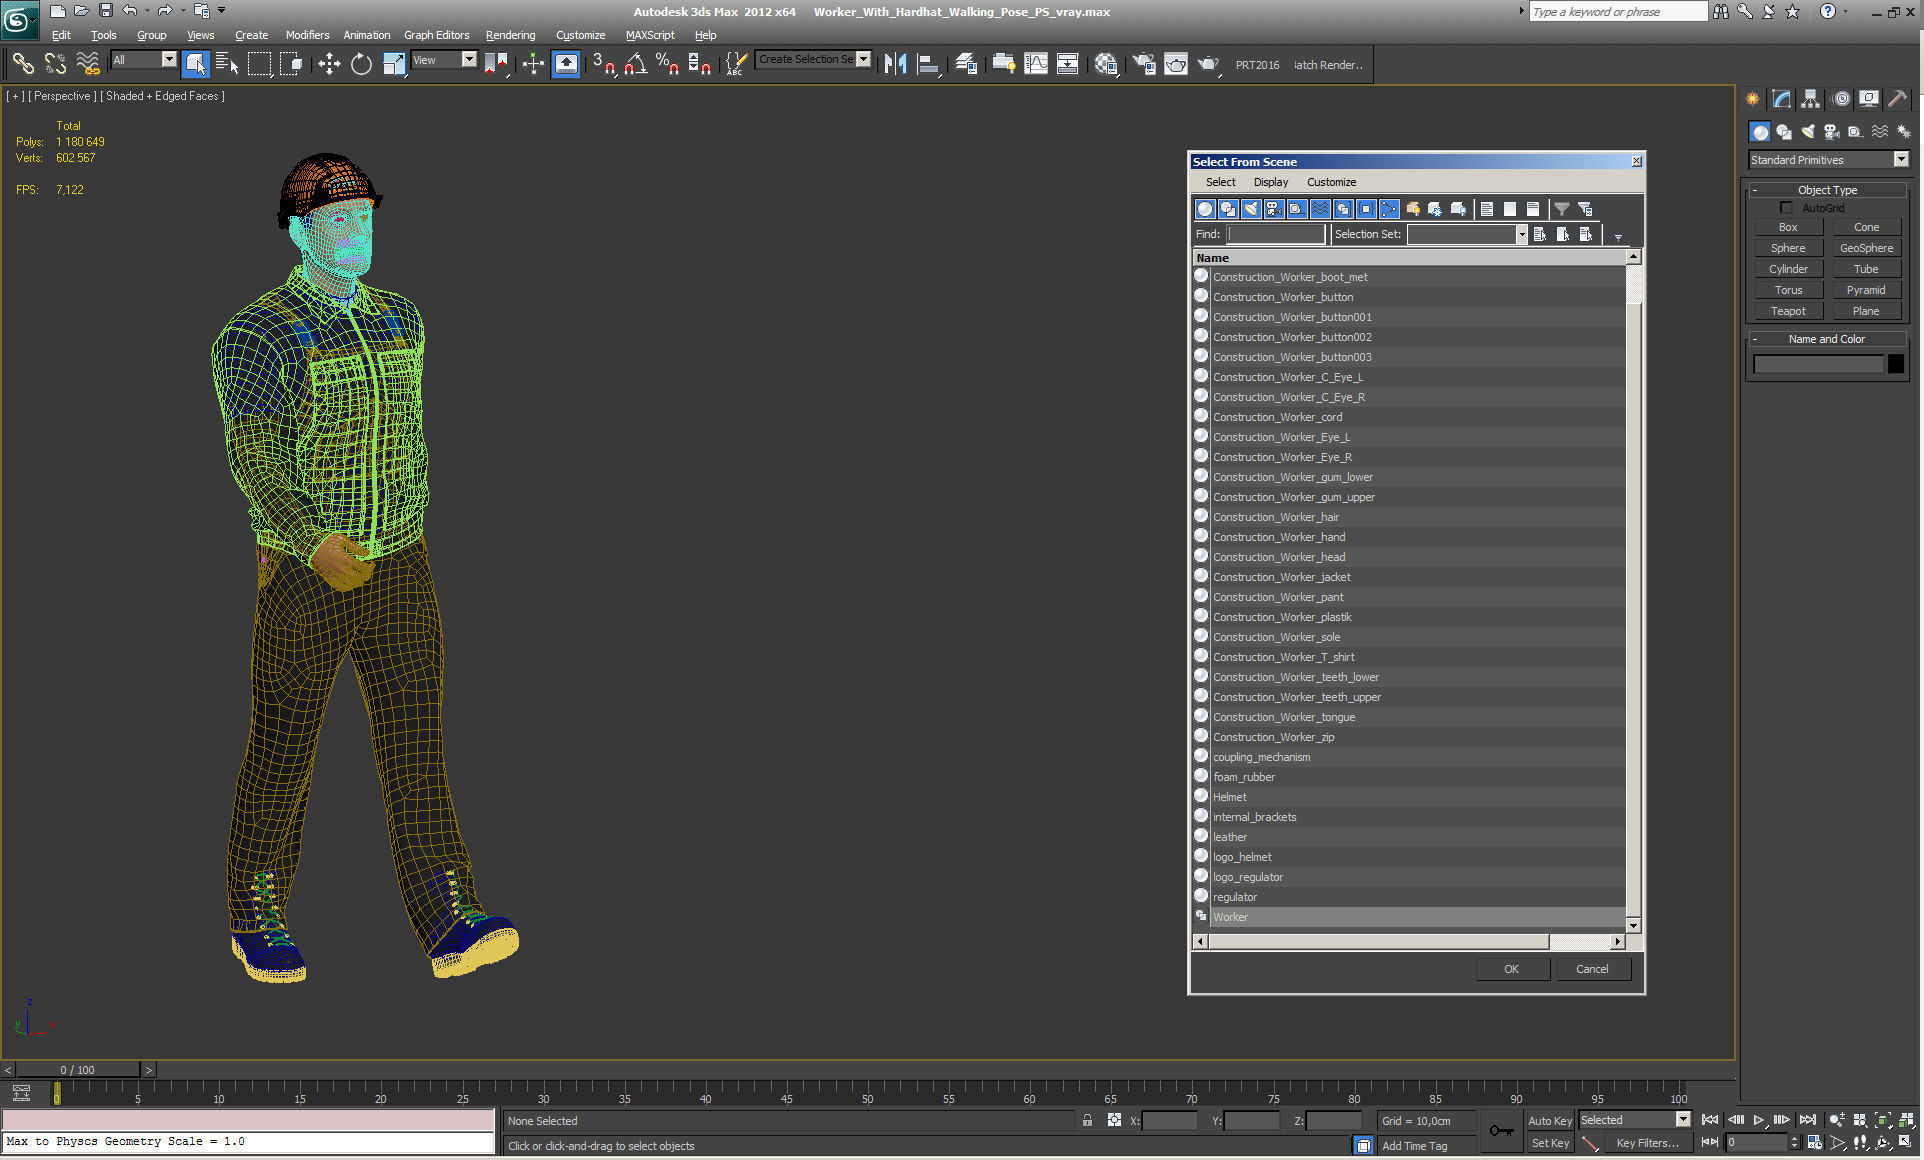Click the Mirror tool icon

[x=895, y=65]
